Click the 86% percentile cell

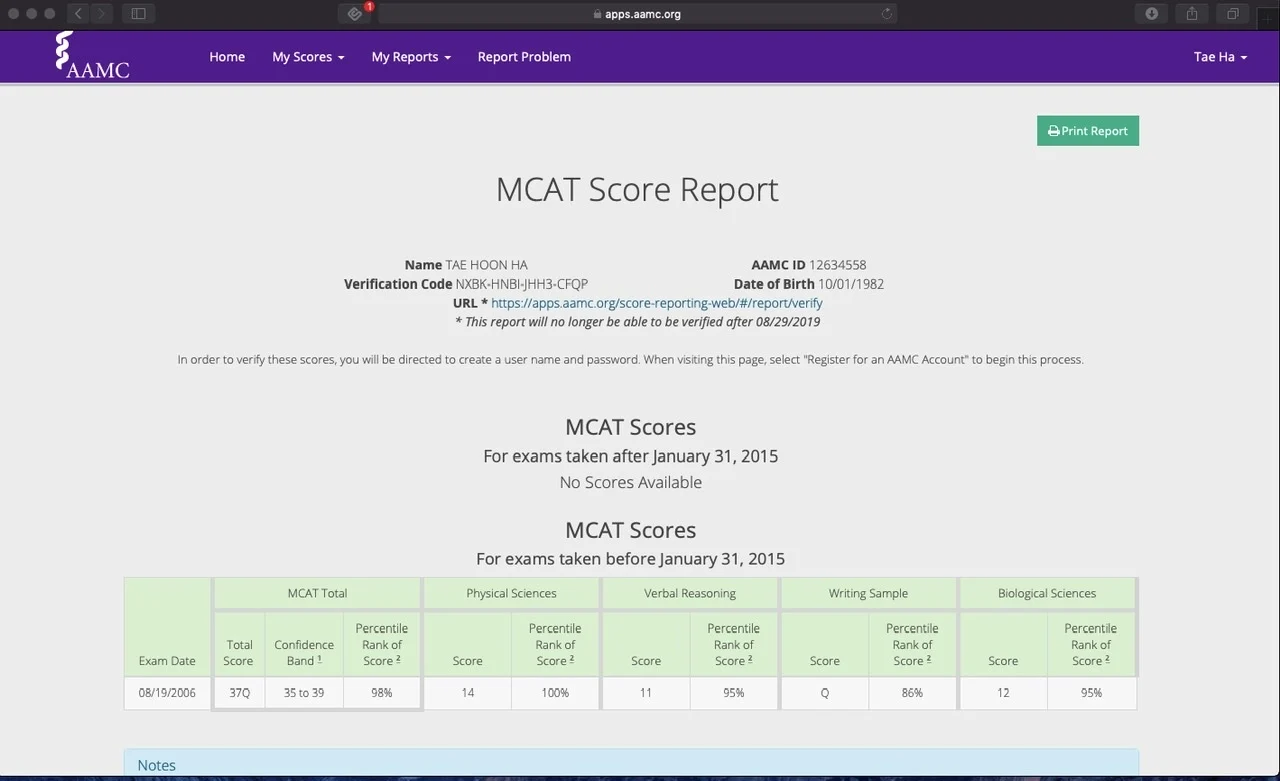tap(912, 693)
